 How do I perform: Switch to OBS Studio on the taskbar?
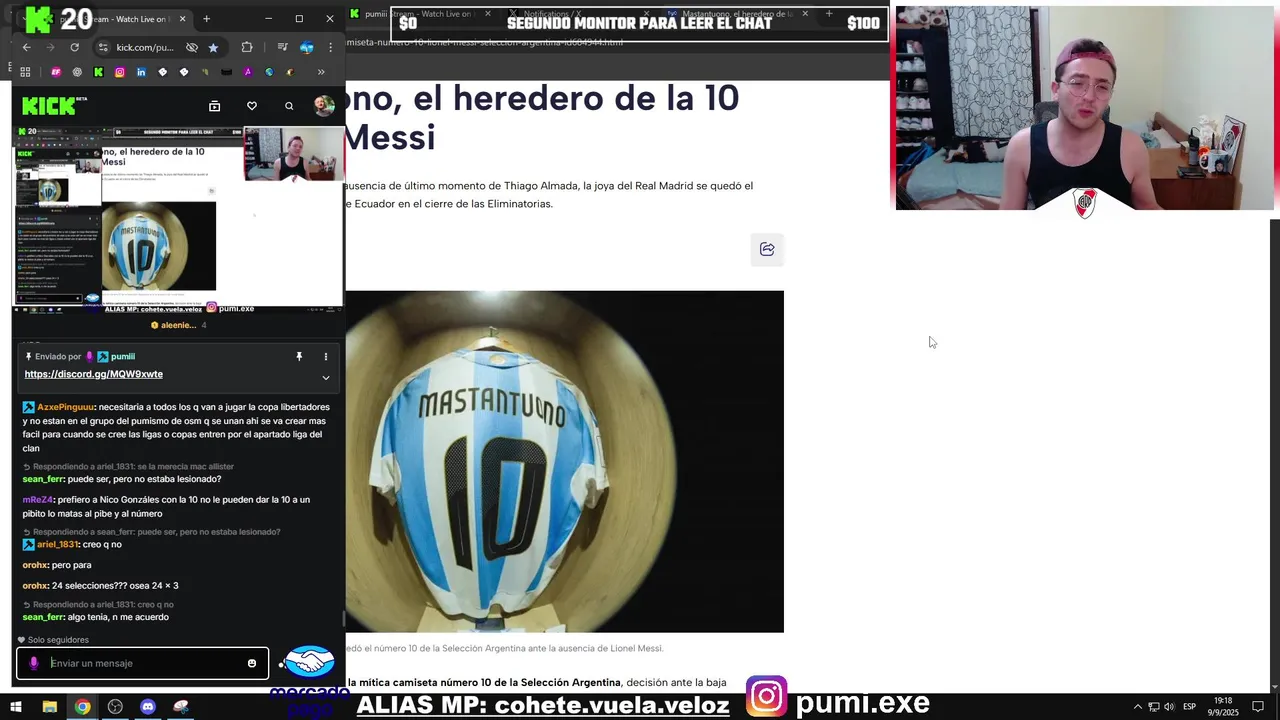click(x=115, y=707)
